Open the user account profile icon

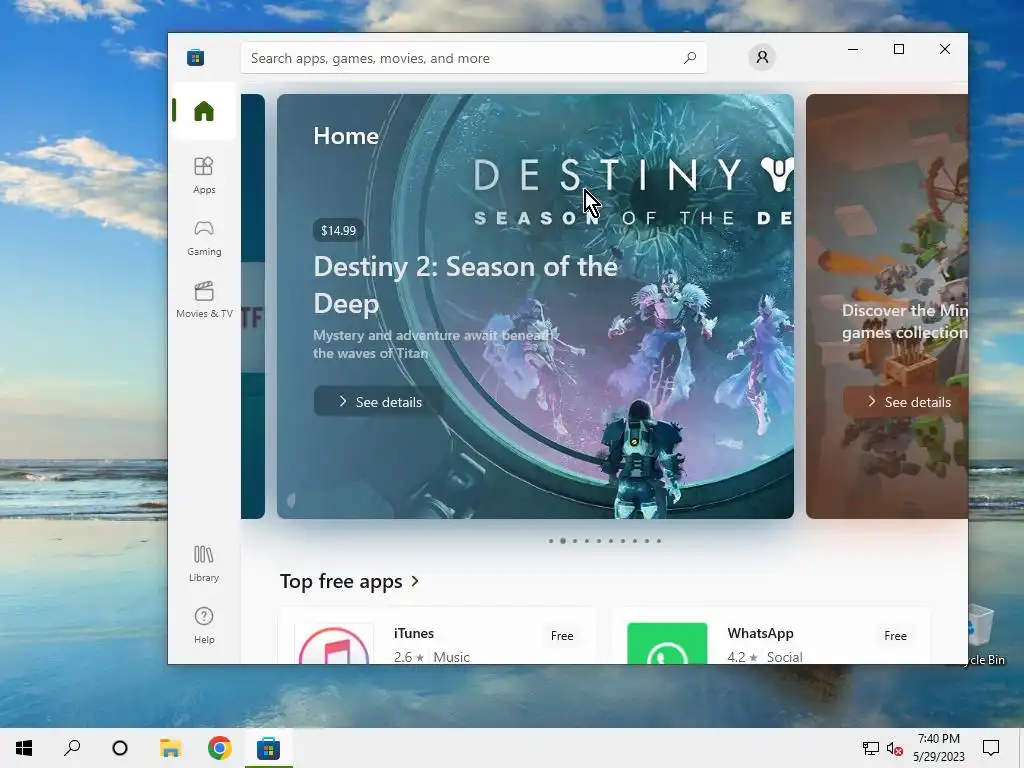click(x=761, y=57)
